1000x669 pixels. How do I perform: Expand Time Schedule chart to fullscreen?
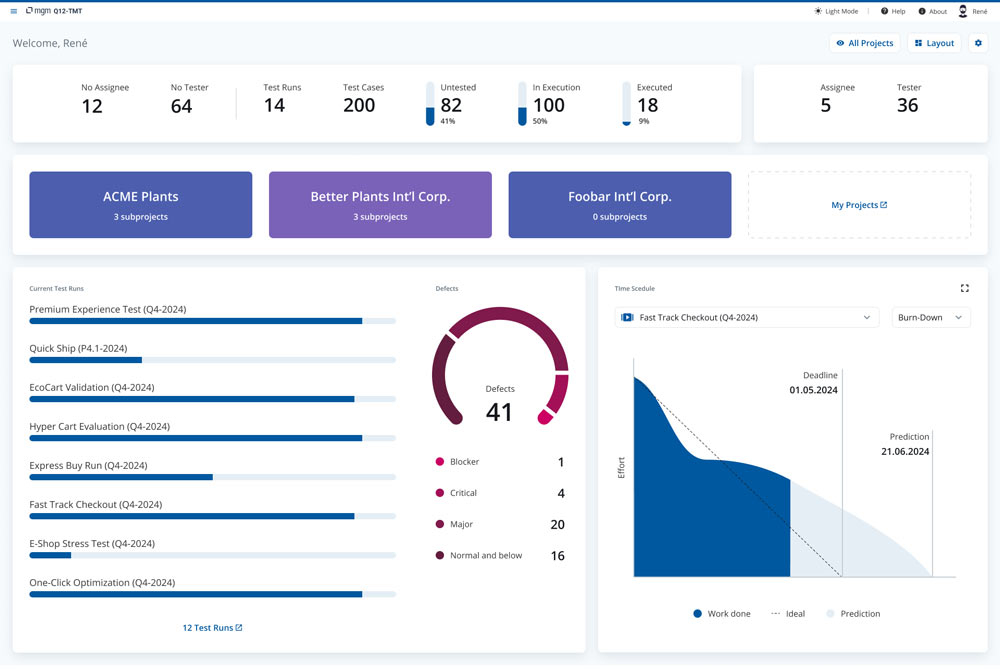pos(964,288)
